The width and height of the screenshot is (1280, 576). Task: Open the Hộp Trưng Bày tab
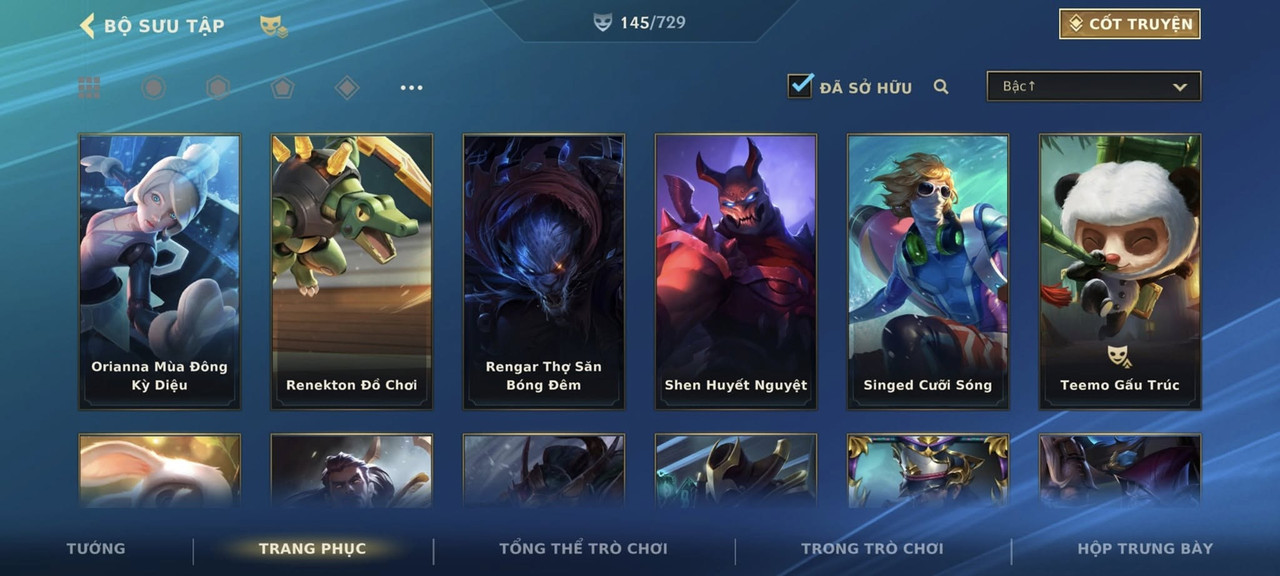1145,548
